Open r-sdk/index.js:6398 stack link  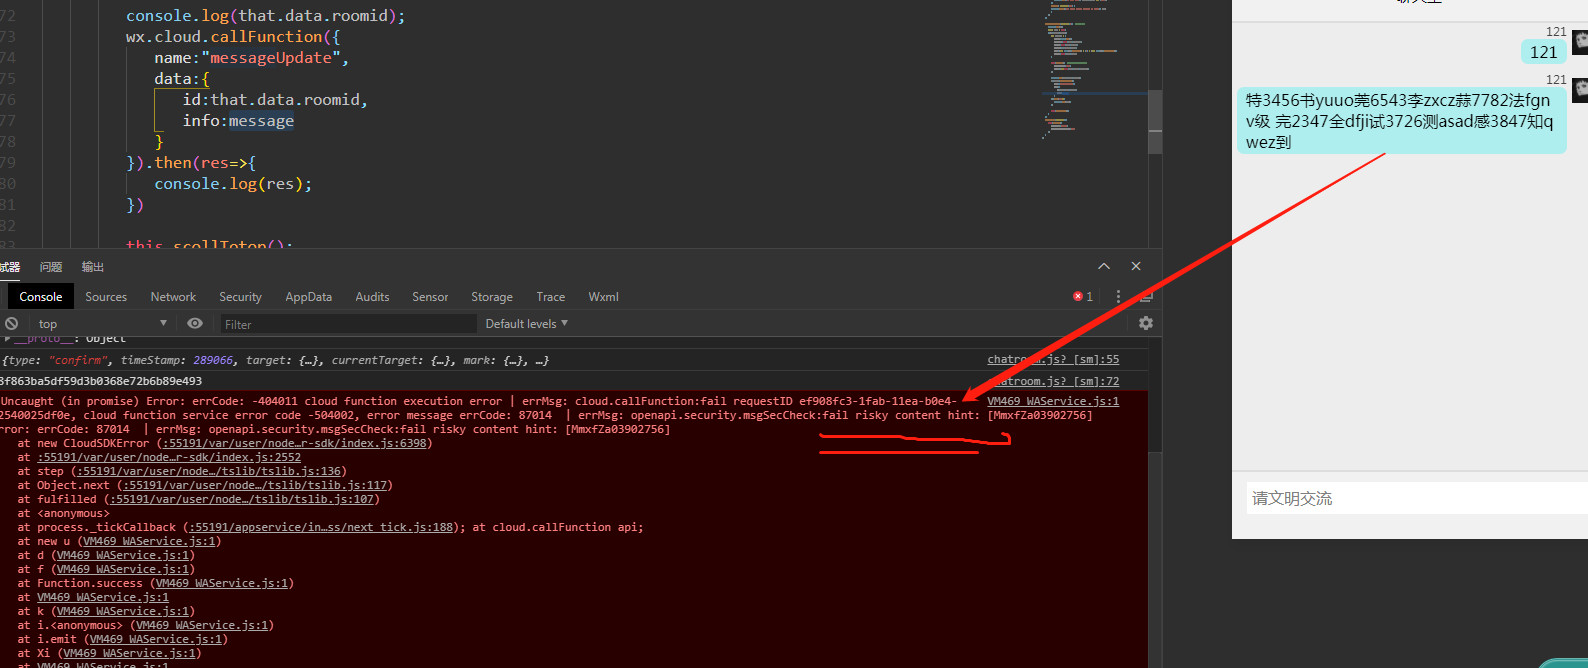coord(295,443)
